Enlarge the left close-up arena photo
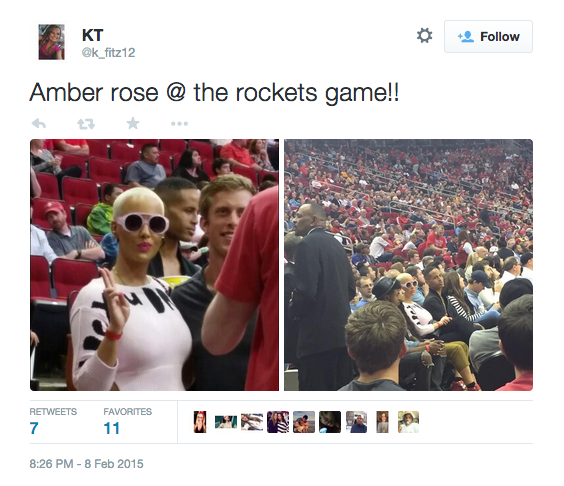 click(154, 265)
